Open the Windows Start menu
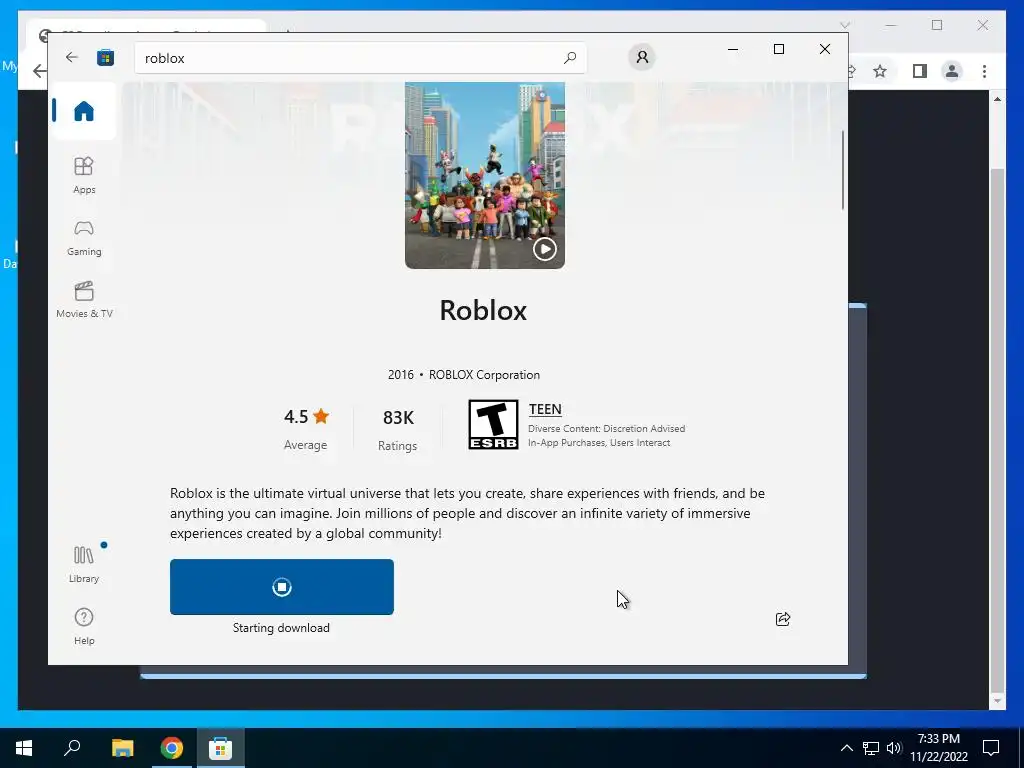Screen dimensions: 1024x768 24,748
